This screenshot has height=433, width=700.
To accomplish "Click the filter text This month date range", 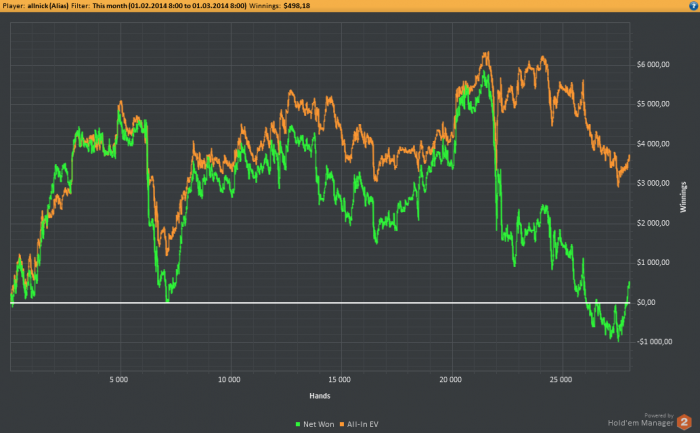I will click(169, 6).
